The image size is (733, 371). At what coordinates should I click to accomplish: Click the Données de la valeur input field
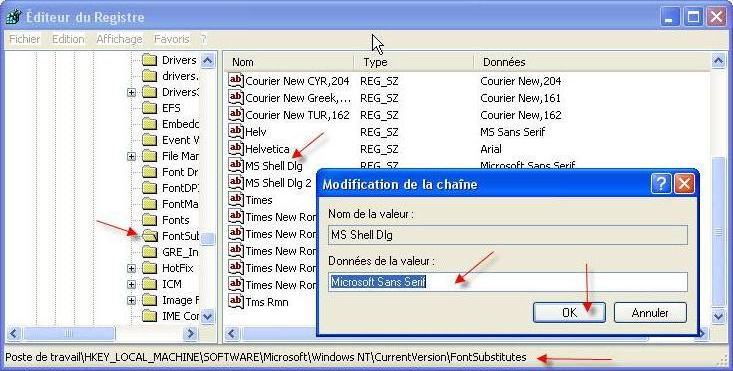508,282
